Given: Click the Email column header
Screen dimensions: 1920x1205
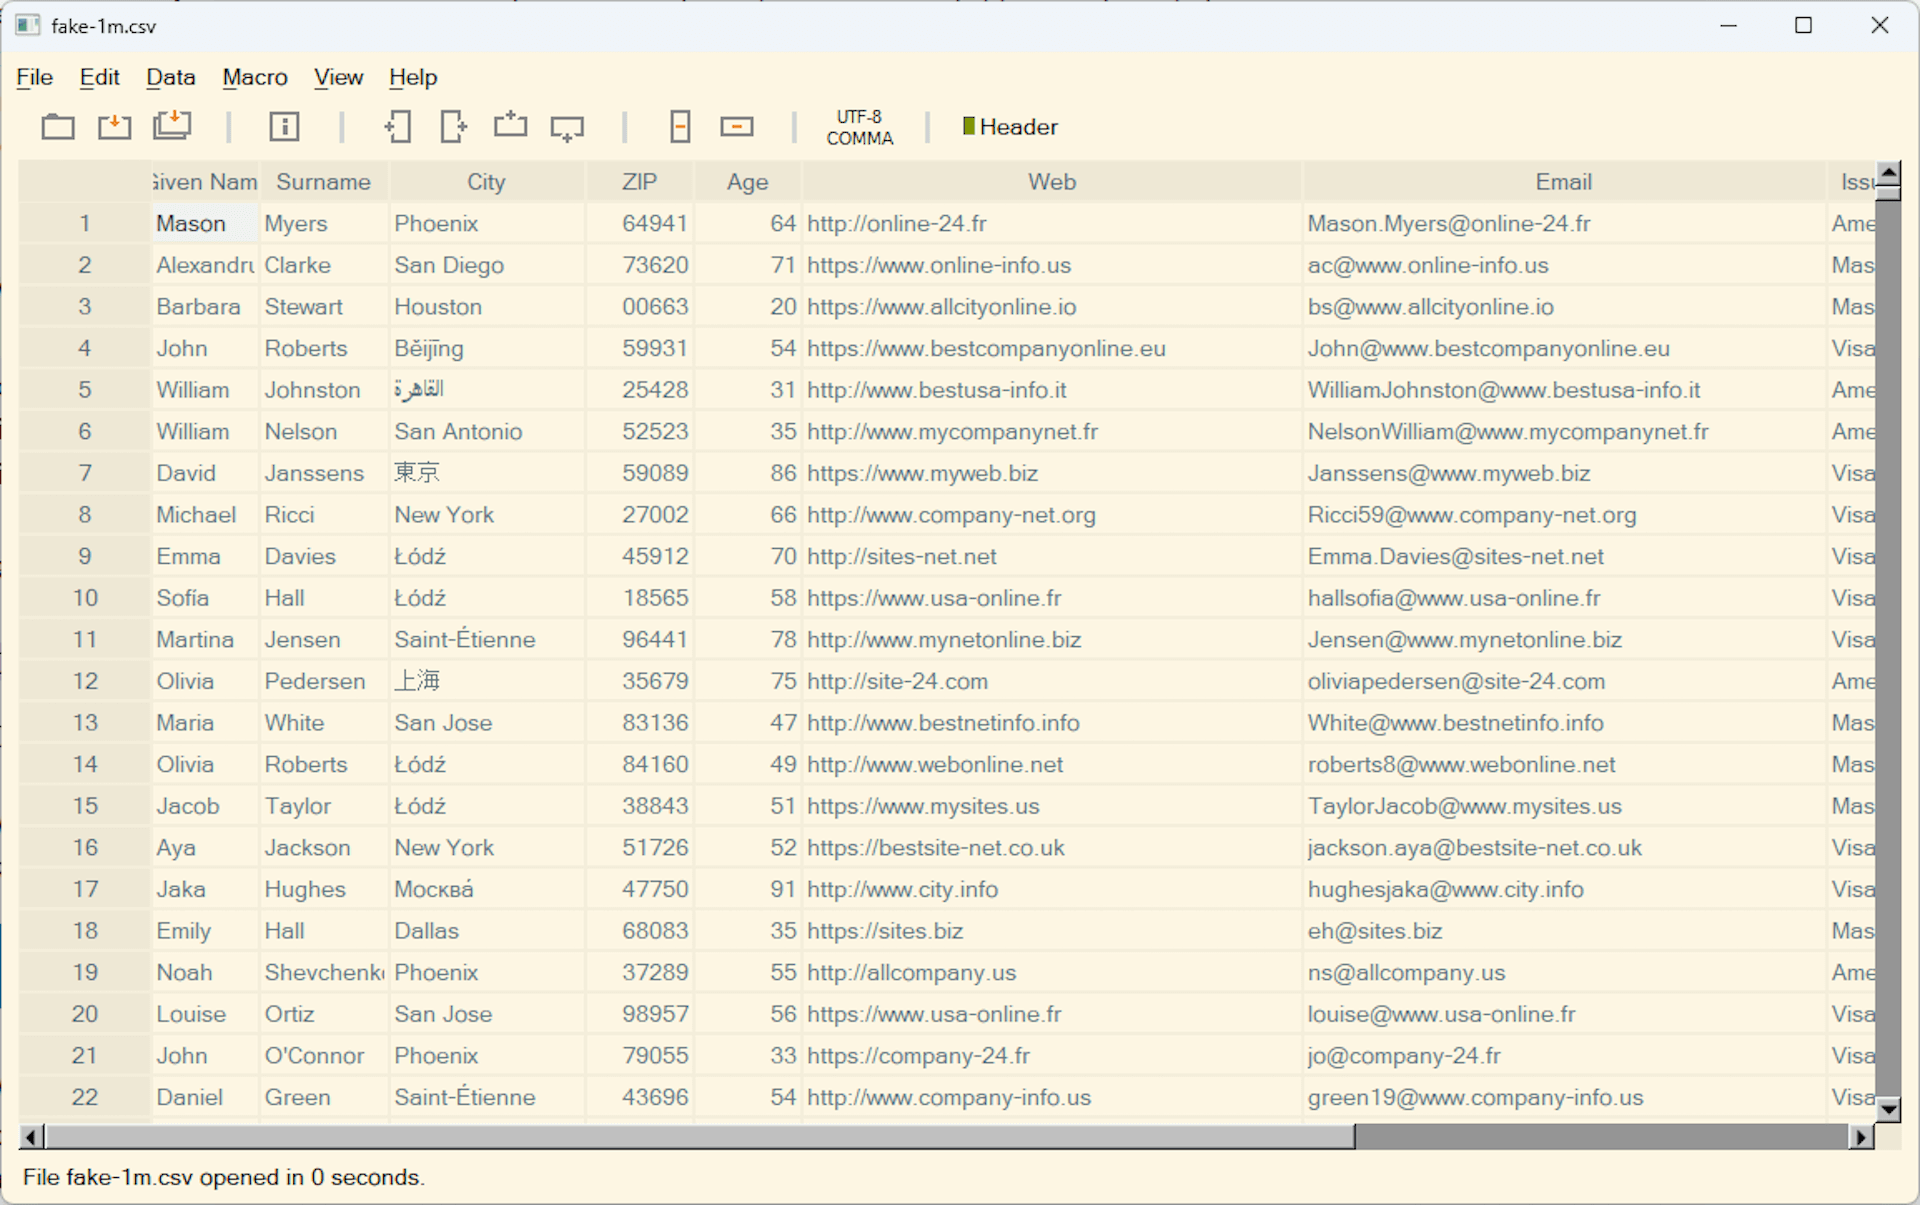Looking at the screenshot, I should [x=1563, y=182].
